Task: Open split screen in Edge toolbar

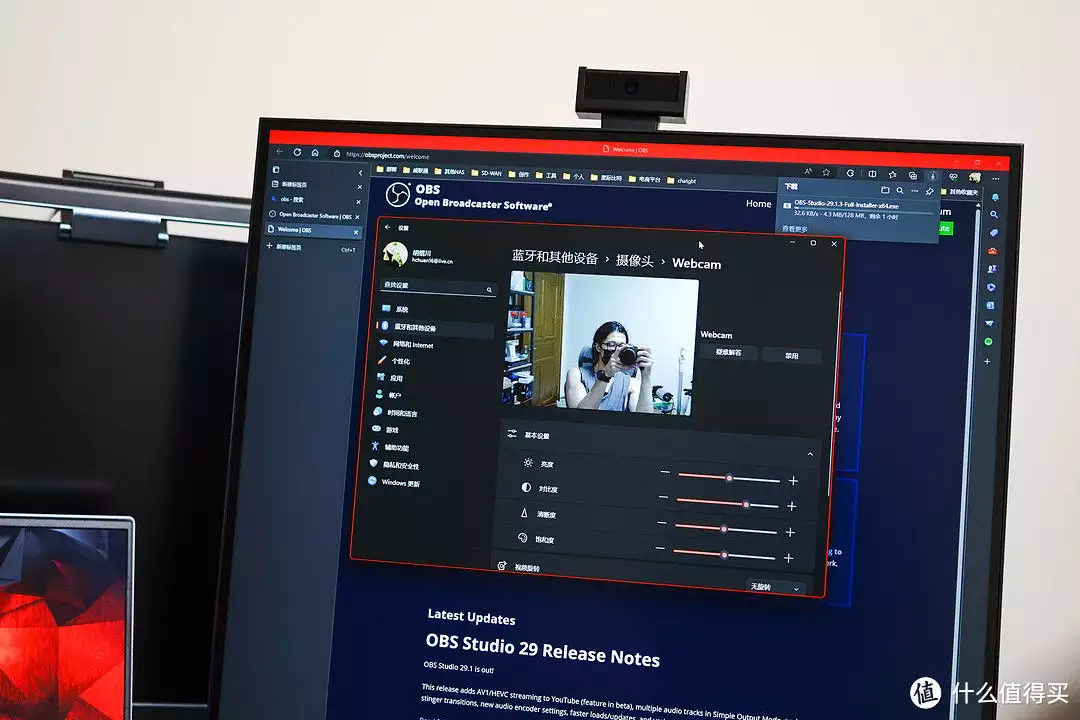Action: [x=872, y=174]
